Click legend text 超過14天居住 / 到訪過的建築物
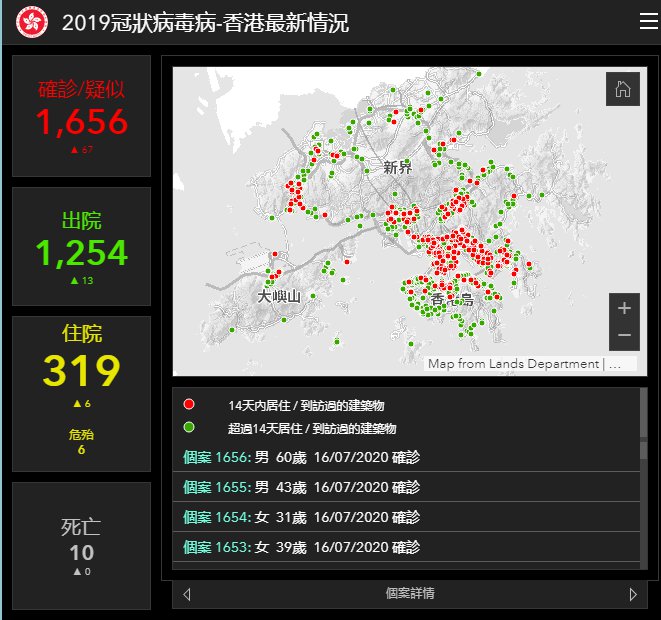The height and width of the screenshot is (620, 661). (x=312, y=429)
